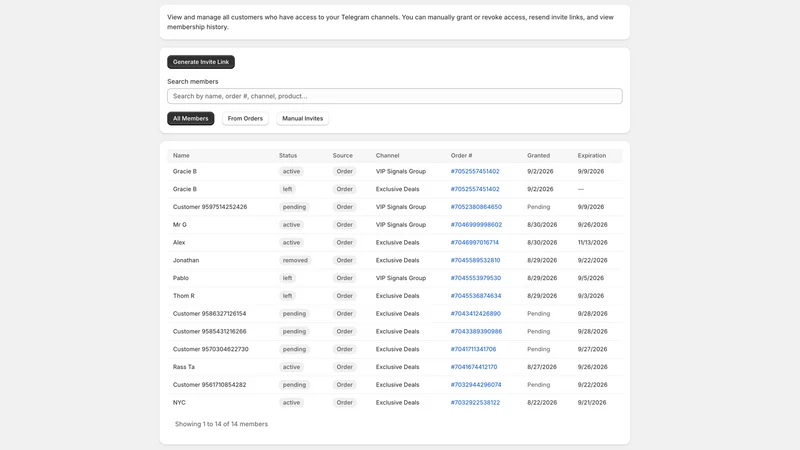Select the Customer 9585431216266 name cell
The height and width of the screenshot is (450, 800).
(209, 332)
